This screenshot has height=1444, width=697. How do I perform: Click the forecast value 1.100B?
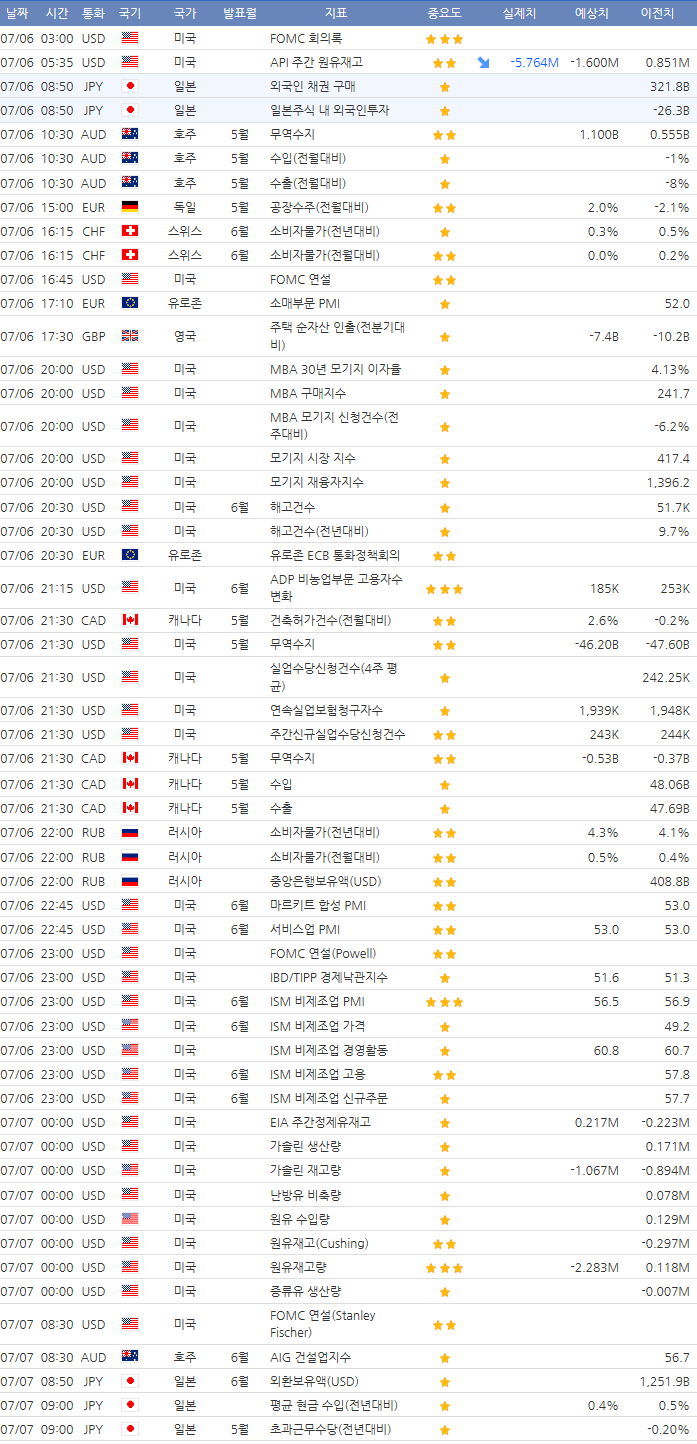coord(599,134)
